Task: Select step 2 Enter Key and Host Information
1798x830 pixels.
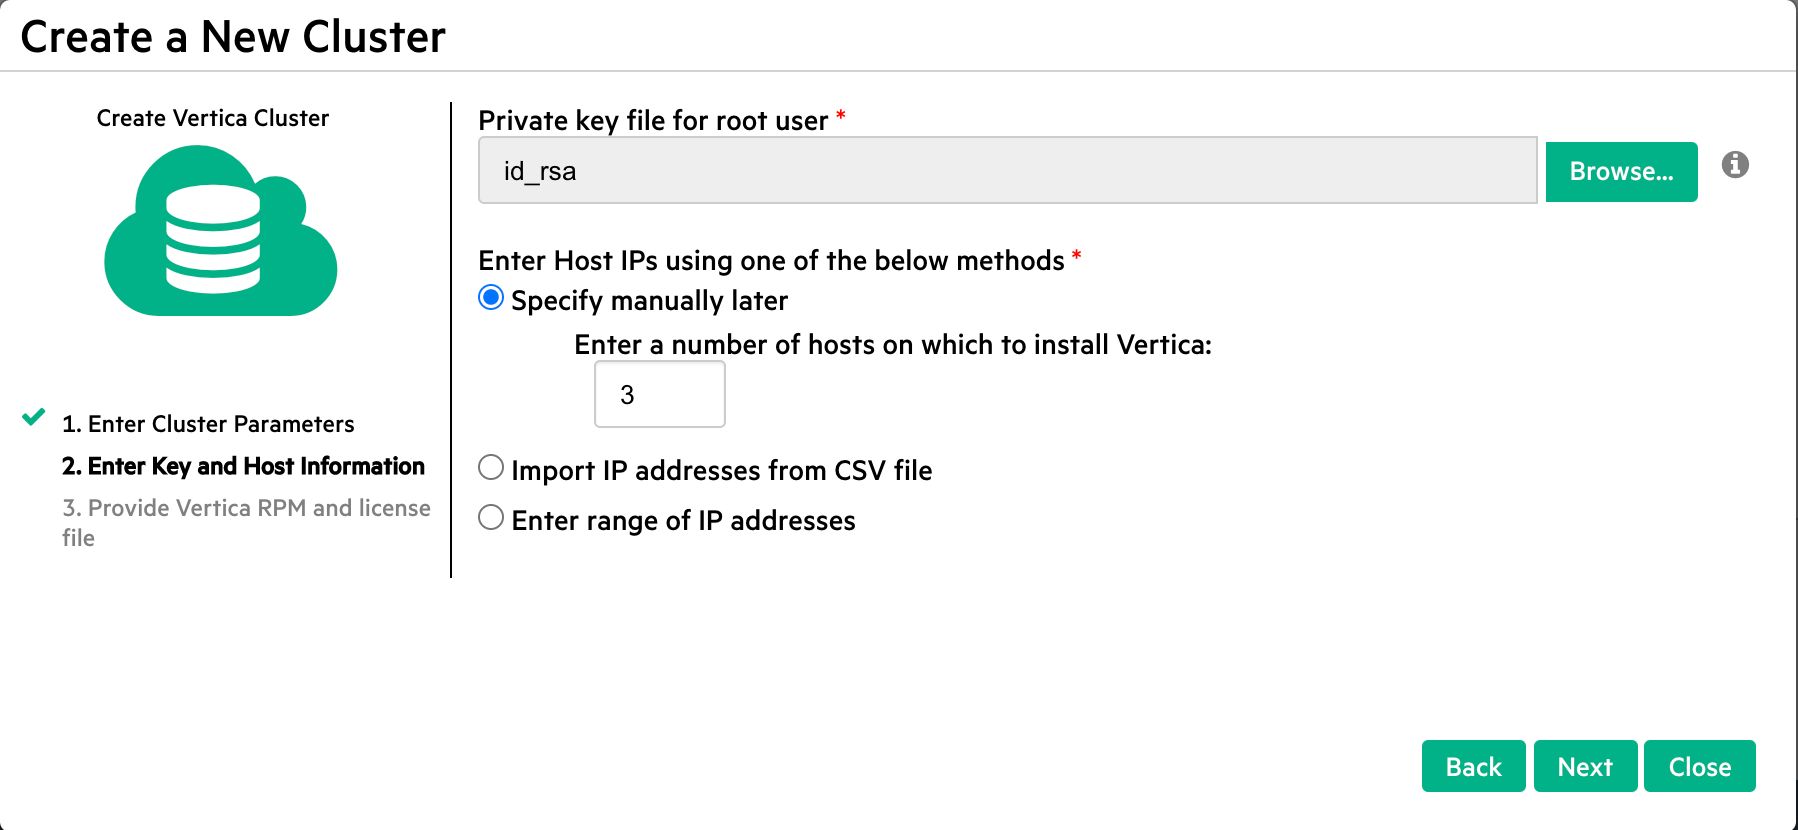Action: tap(243, 466)
